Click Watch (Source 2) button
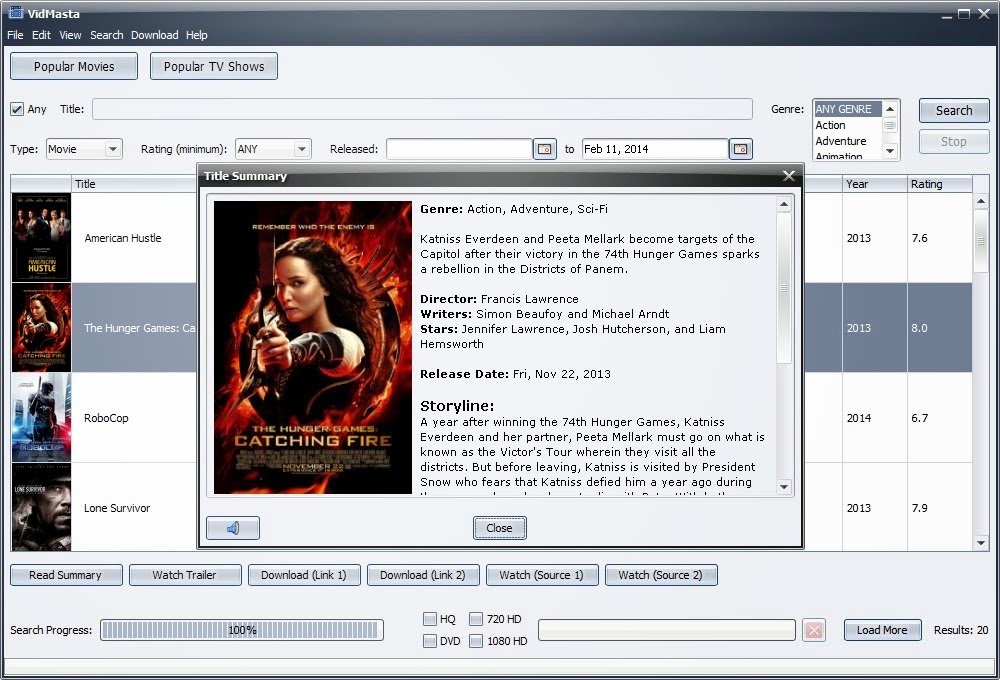The height and width of the screenshot is (680, 1000). click(661, 575)
